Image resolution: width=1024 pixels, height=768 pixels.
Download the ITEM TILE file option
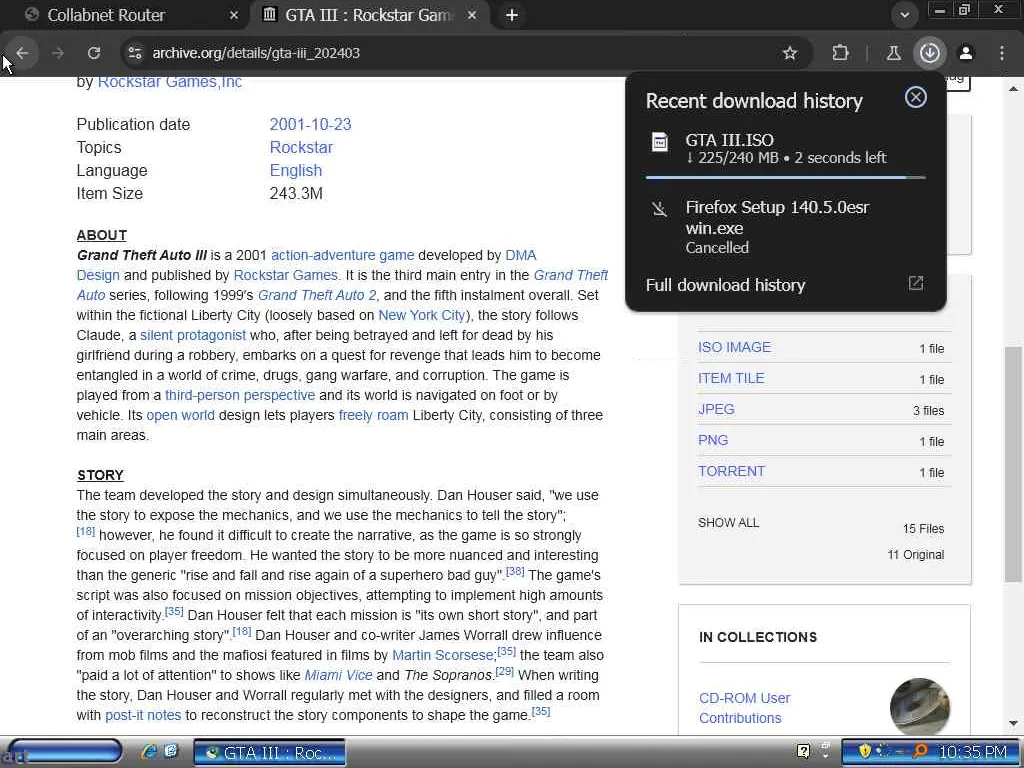[731, 378]
